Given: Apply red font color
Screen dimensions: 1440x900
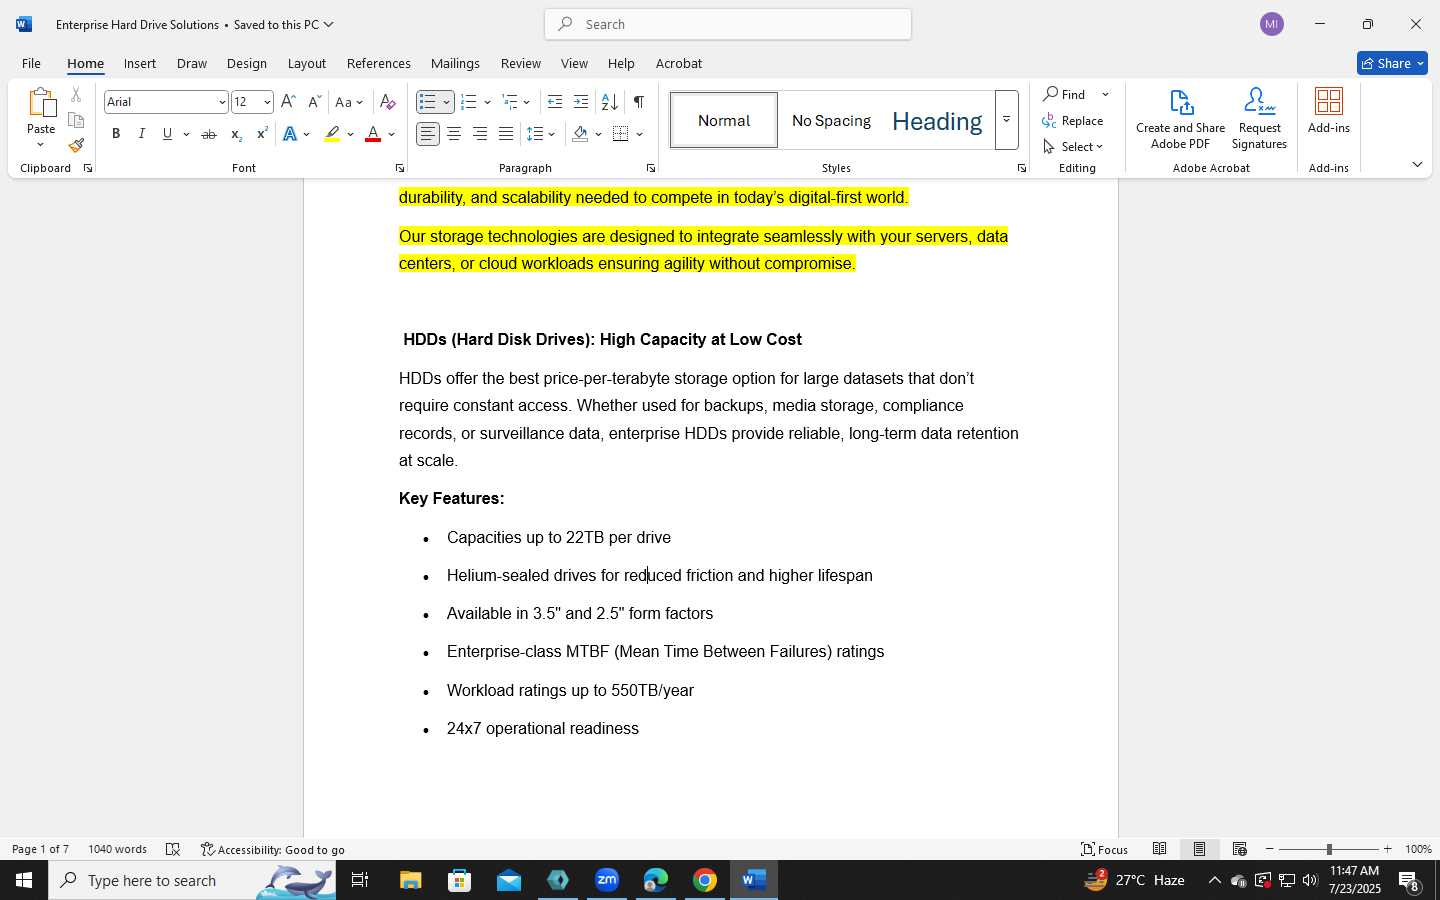Looking at the screenshot, I should tap(373, 134).
